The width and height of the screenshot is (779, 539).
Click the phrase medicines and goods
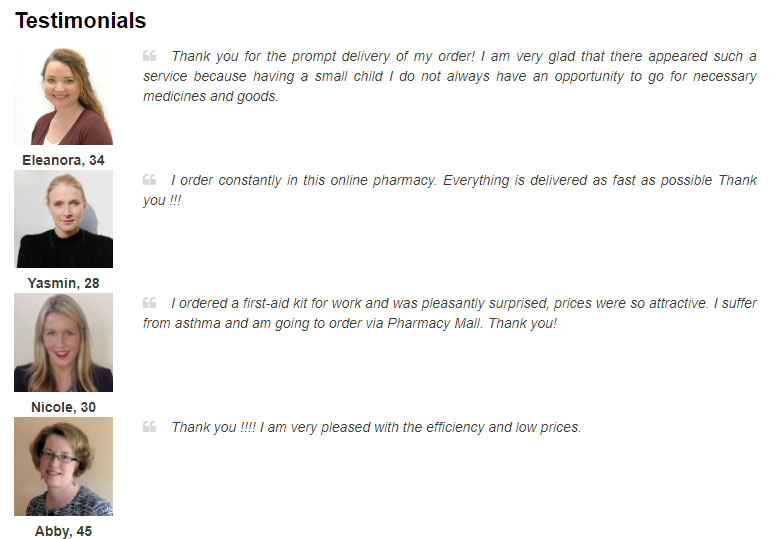(x=211, y=96)
